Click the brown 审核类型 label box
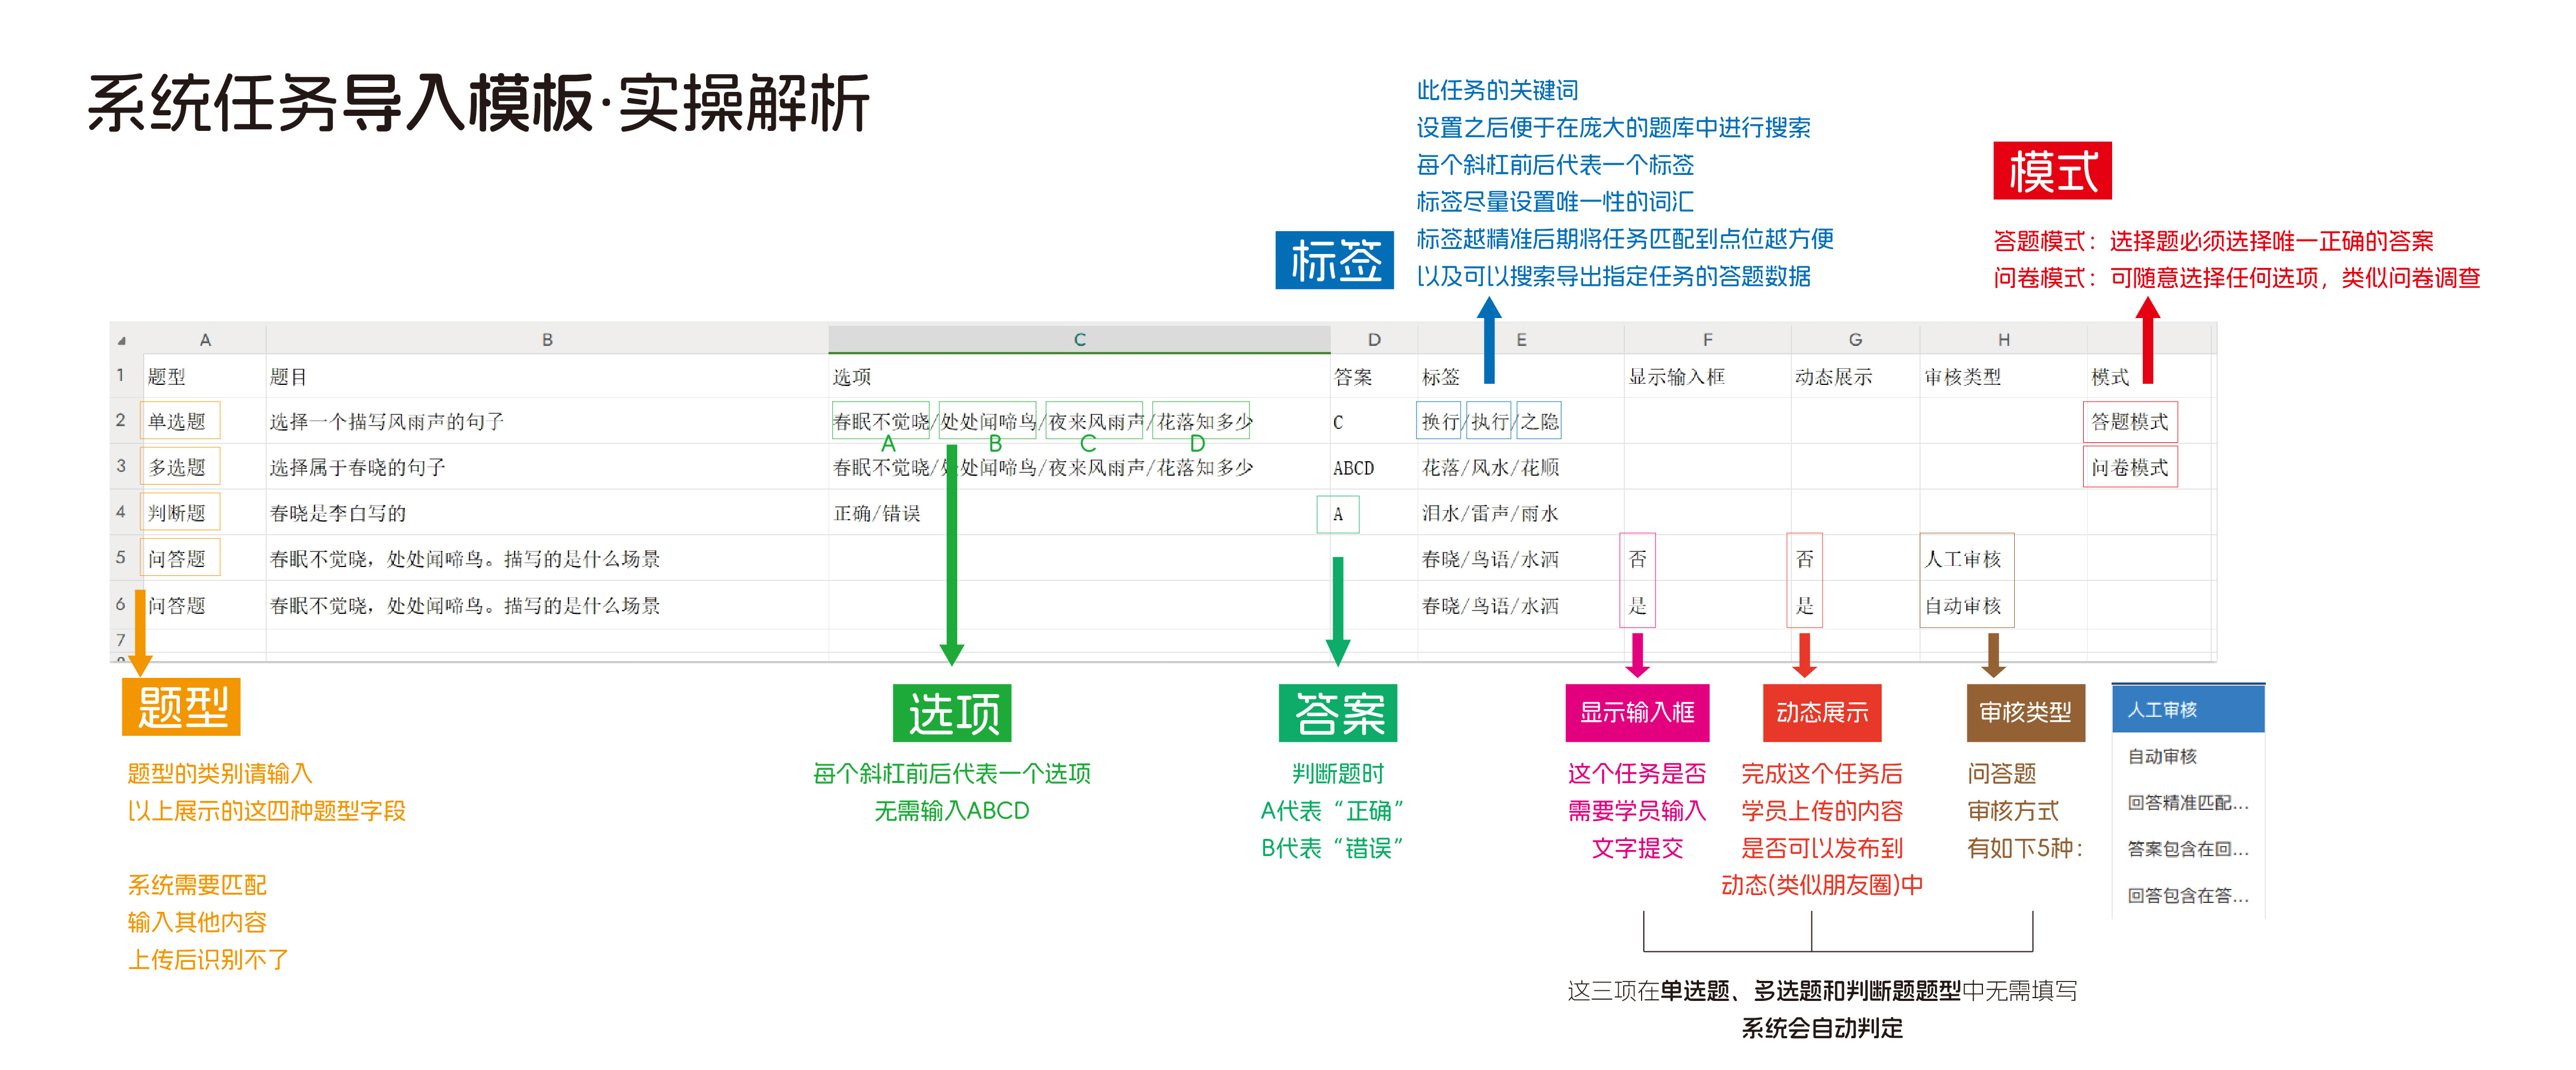2576x1070 pixels. click(x=2025, y=712)
